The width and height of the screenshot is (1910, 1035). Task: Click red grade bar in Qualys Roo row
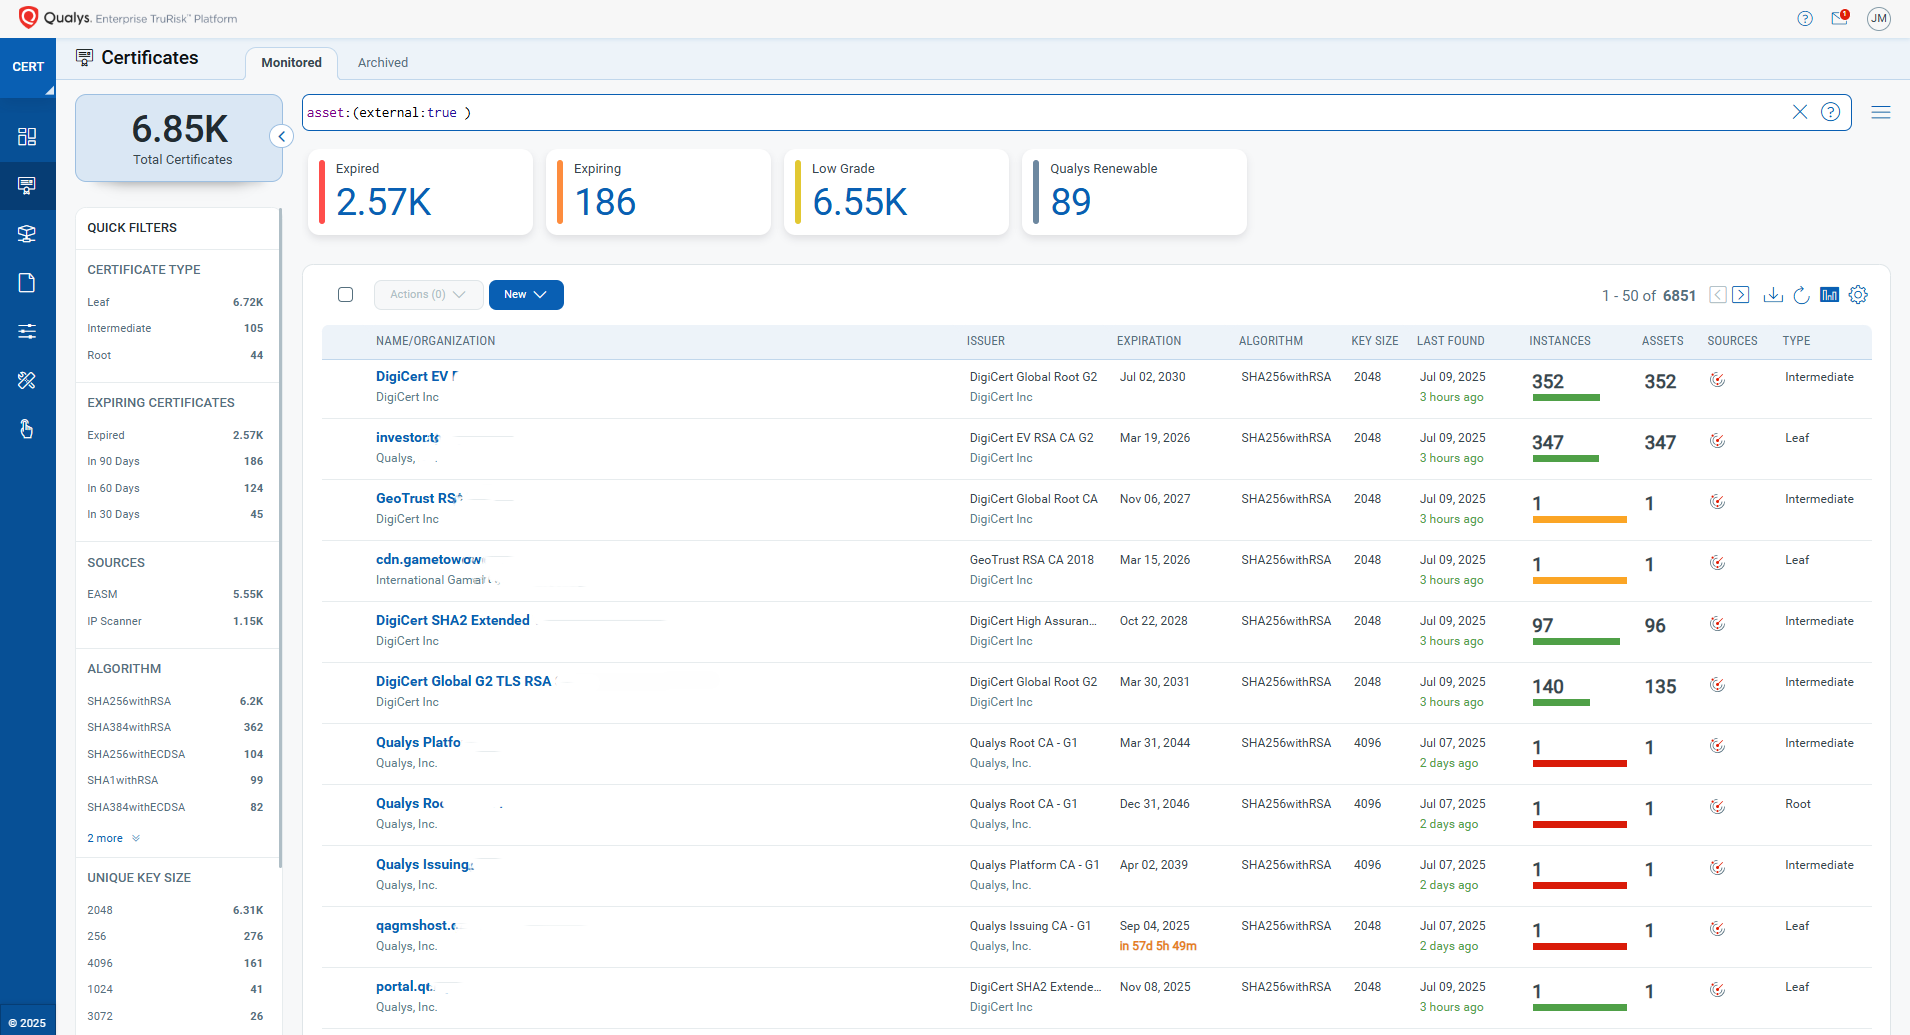pos(1580,825)
